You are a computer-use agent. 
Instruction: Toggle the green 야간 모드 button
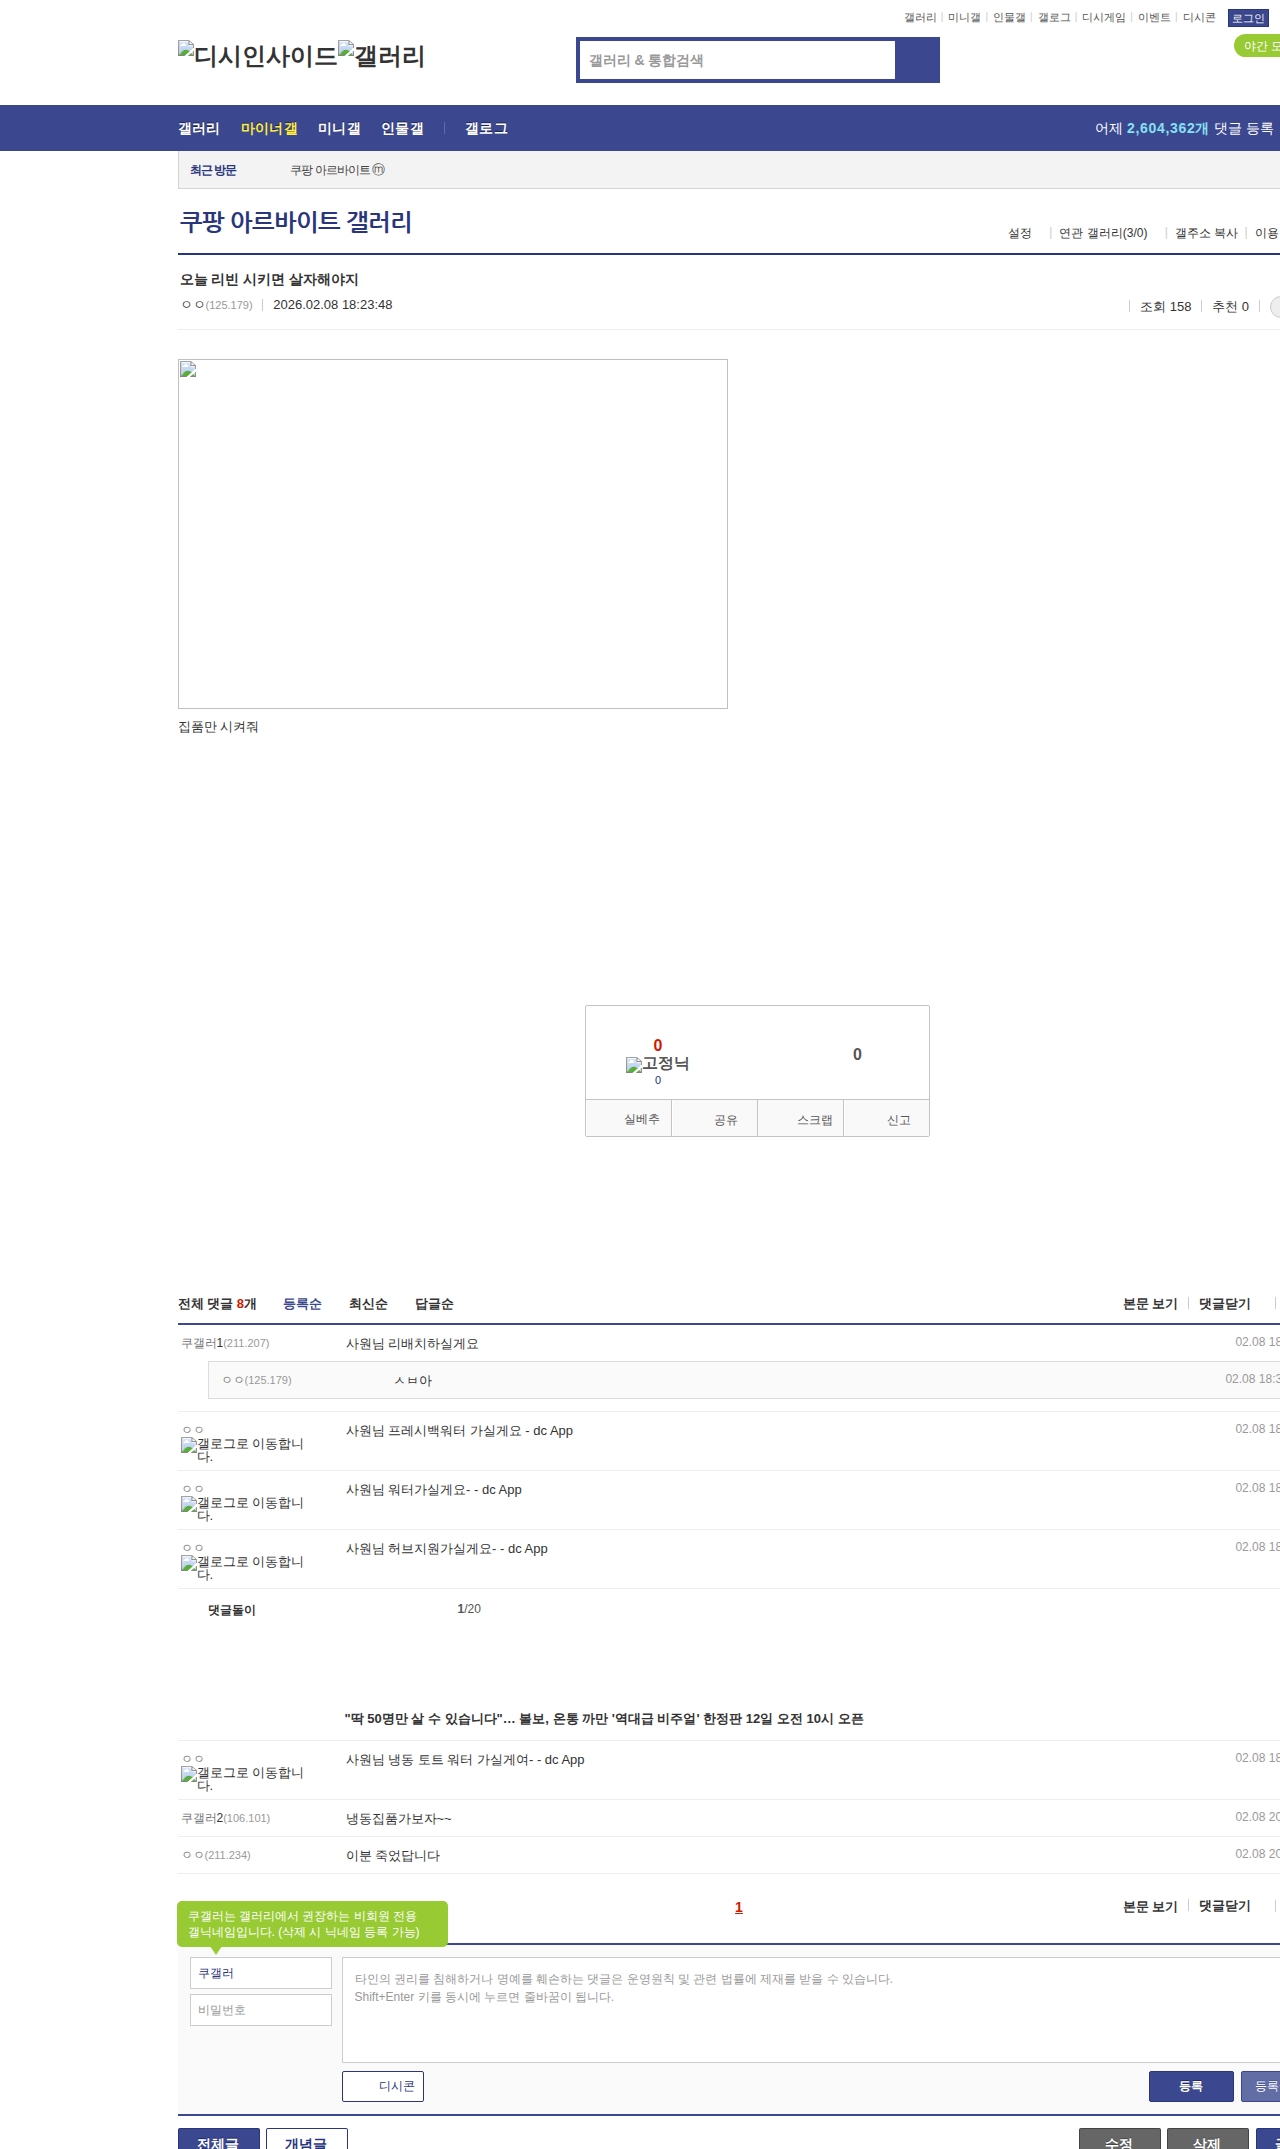(x=1257, y=46)
